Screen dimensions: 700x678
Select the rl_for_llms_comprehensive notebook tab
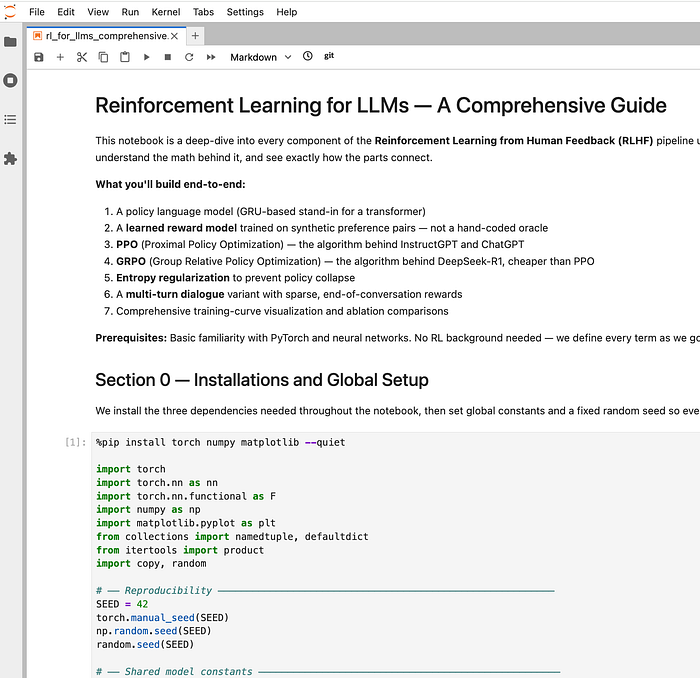click(x=107, y=36)
